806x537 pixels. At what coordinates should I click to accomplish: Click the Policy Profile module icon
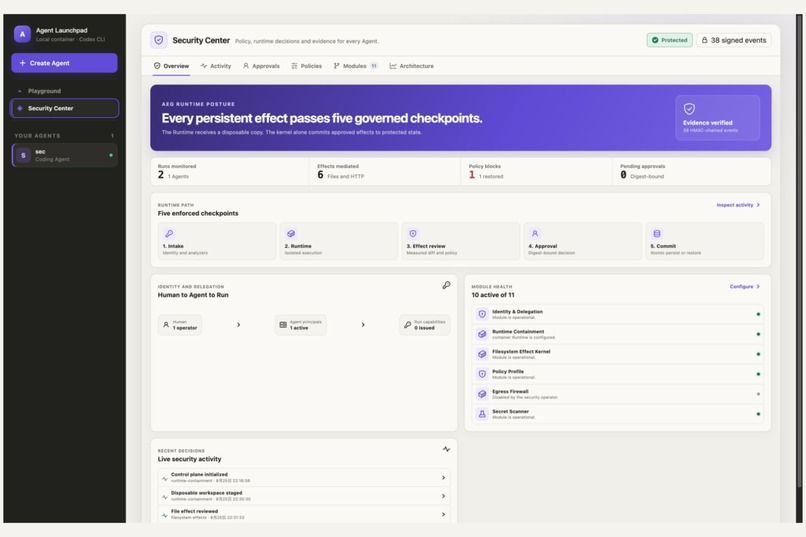click(x=482, y=374)
